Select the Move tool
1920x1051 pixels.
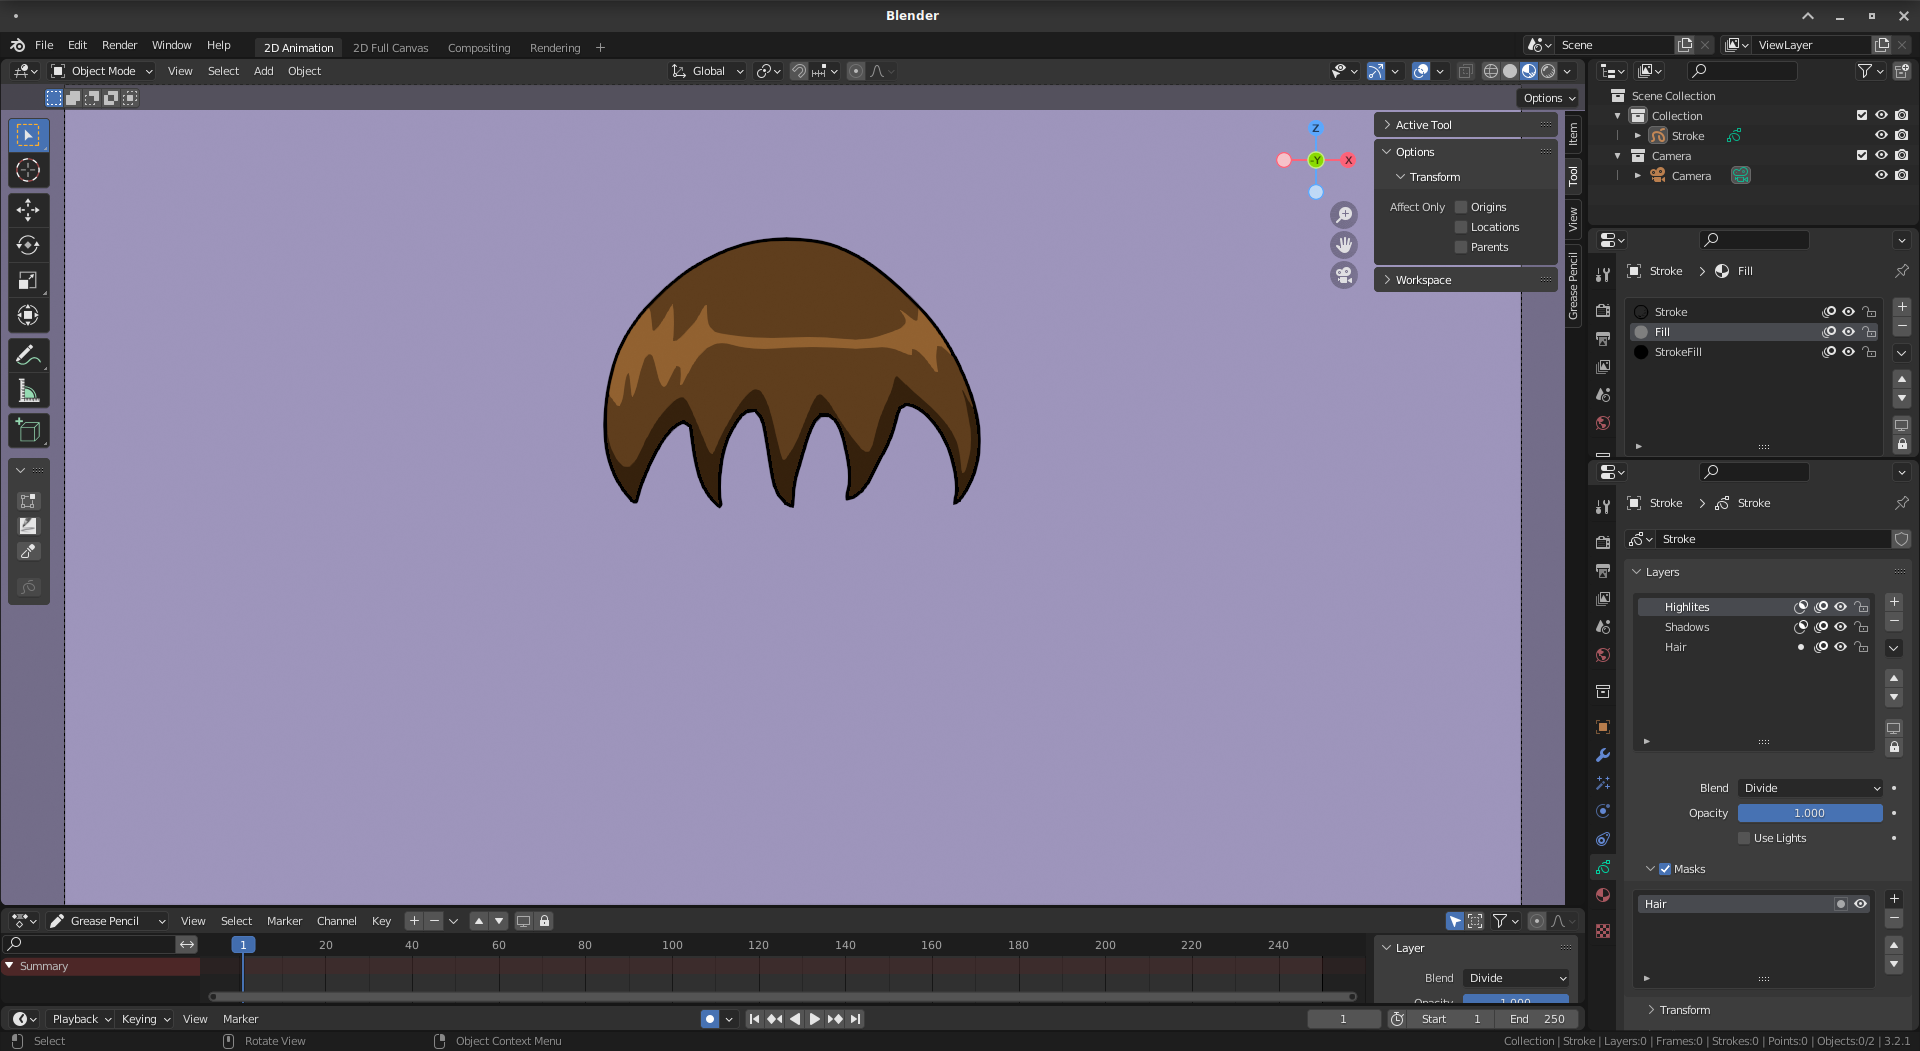(x=28, y=209)
